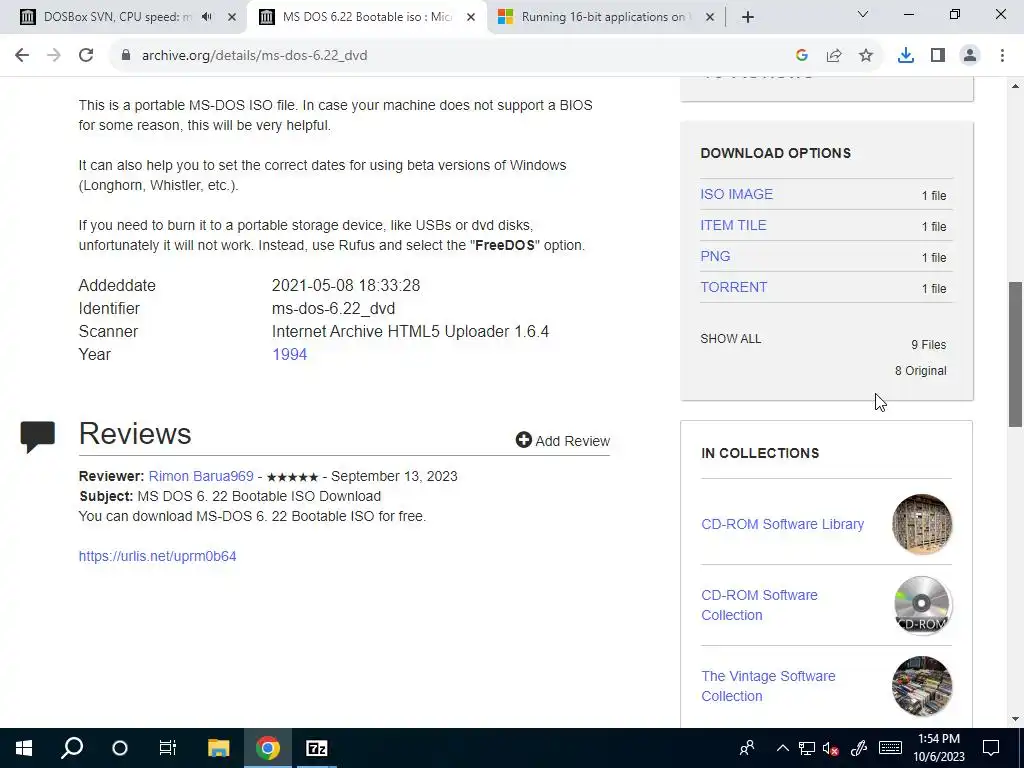Open network status tray icon
The image size is (1024, 768).
[x=807, y=748]
